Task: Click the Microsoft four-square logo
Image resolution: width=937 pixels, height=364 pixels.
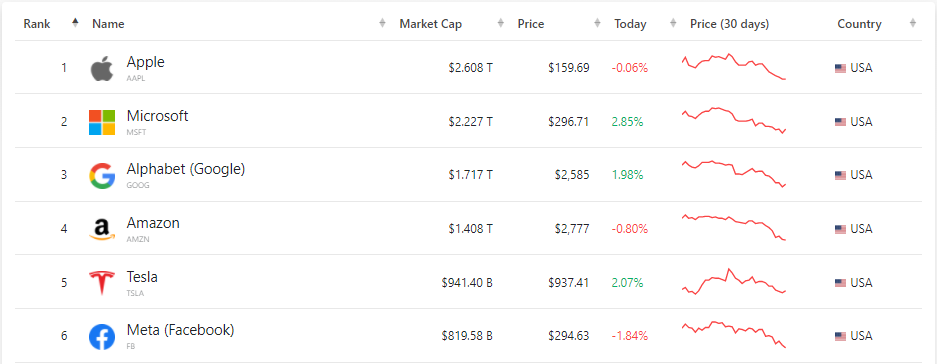Action: point(102,122)
